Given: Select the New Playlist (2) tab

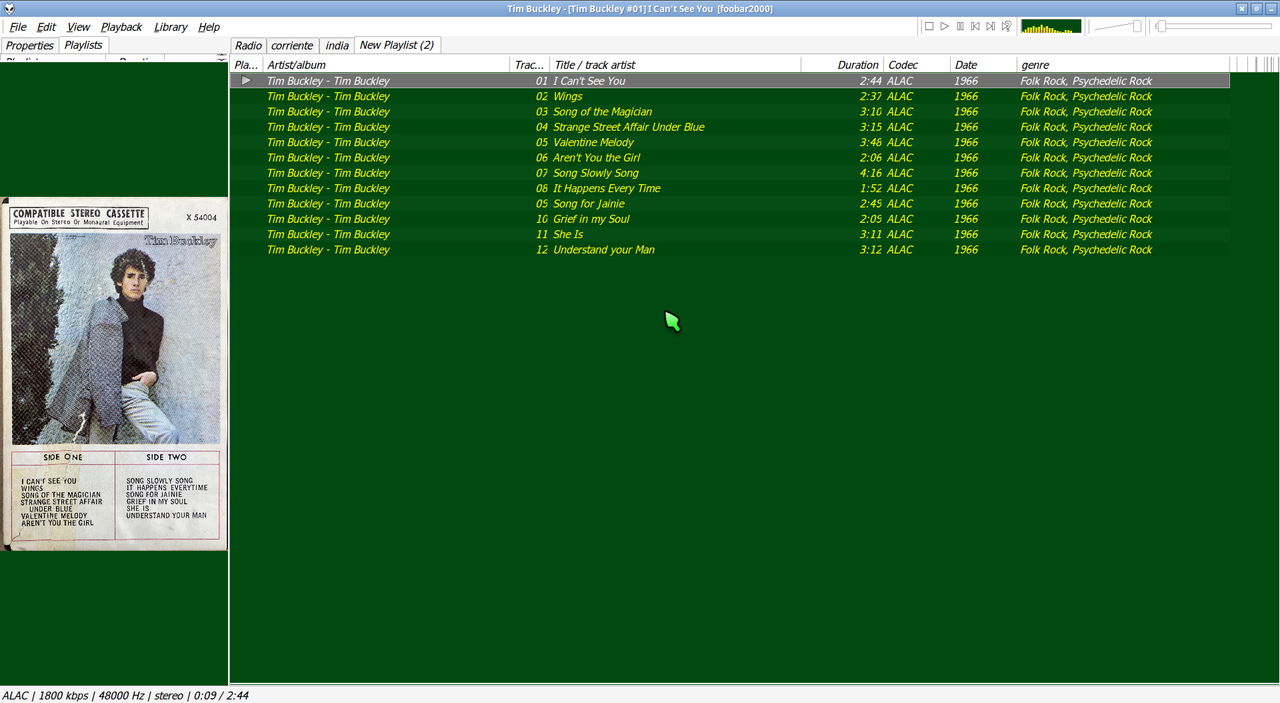Looking at the screenshot, I should [397, 45].
